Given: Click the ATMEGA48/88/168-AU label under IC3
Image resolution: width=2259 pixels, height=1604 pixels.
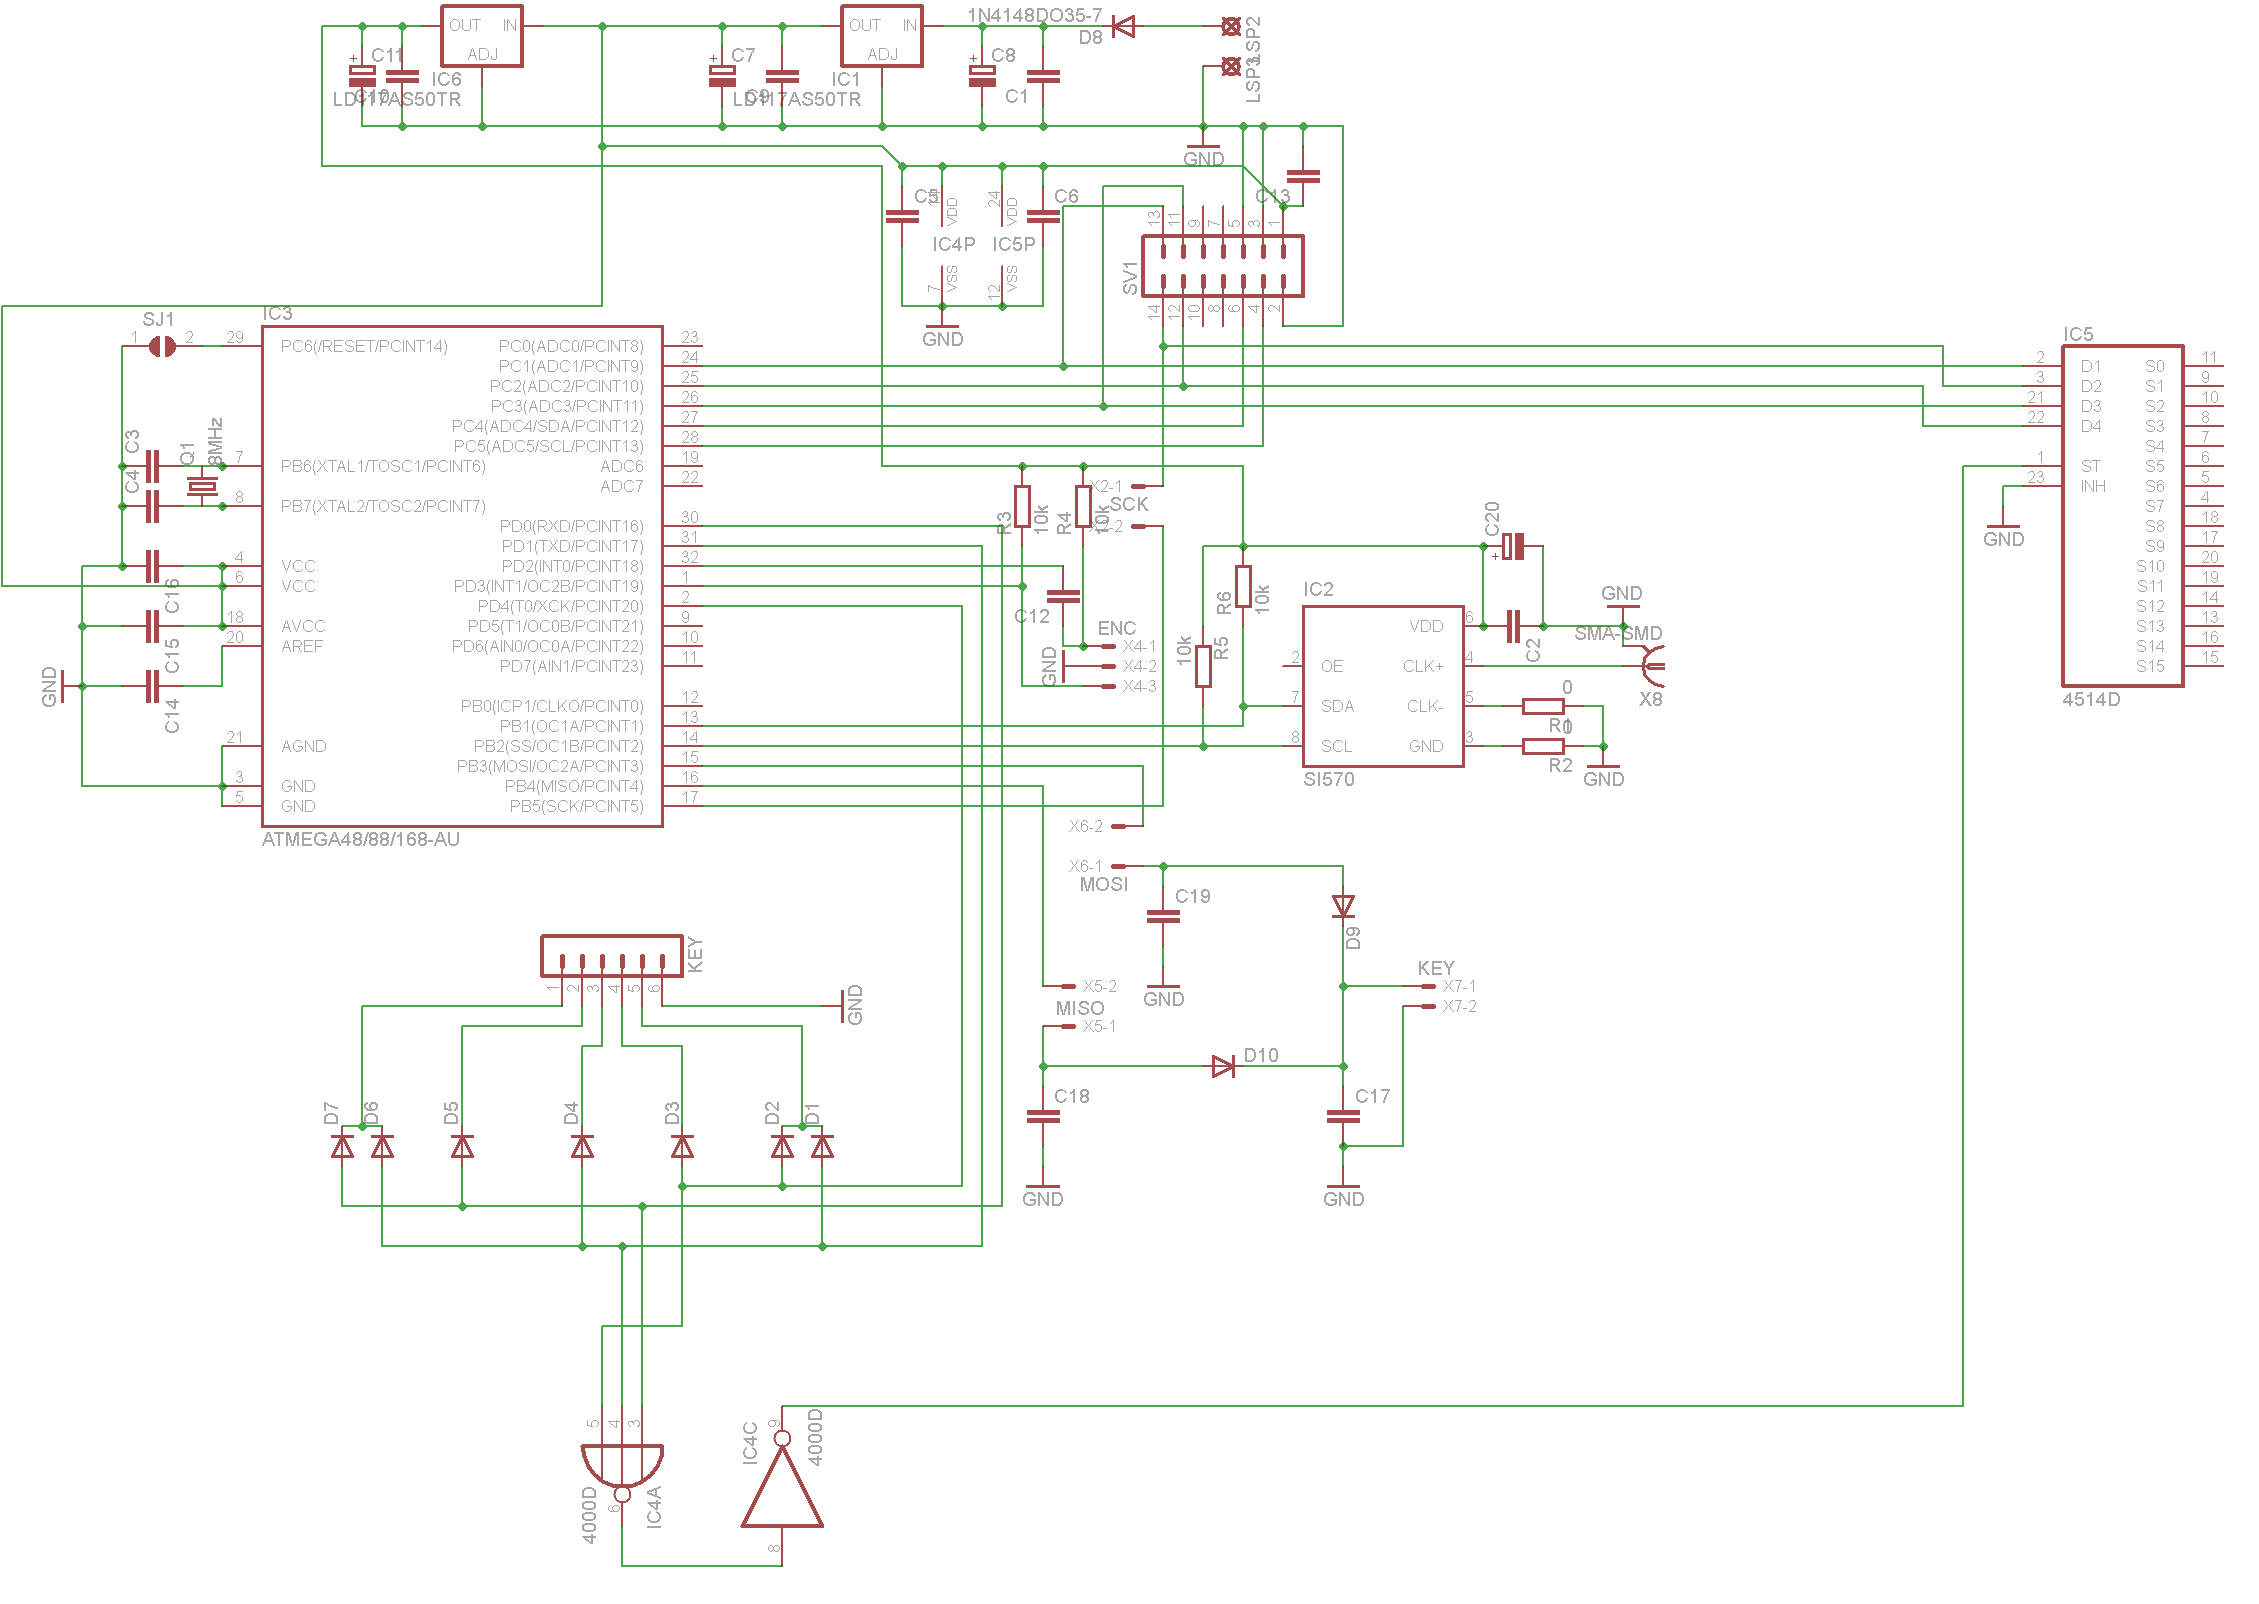Looking at the screenshot, I should tap(360, 840).
